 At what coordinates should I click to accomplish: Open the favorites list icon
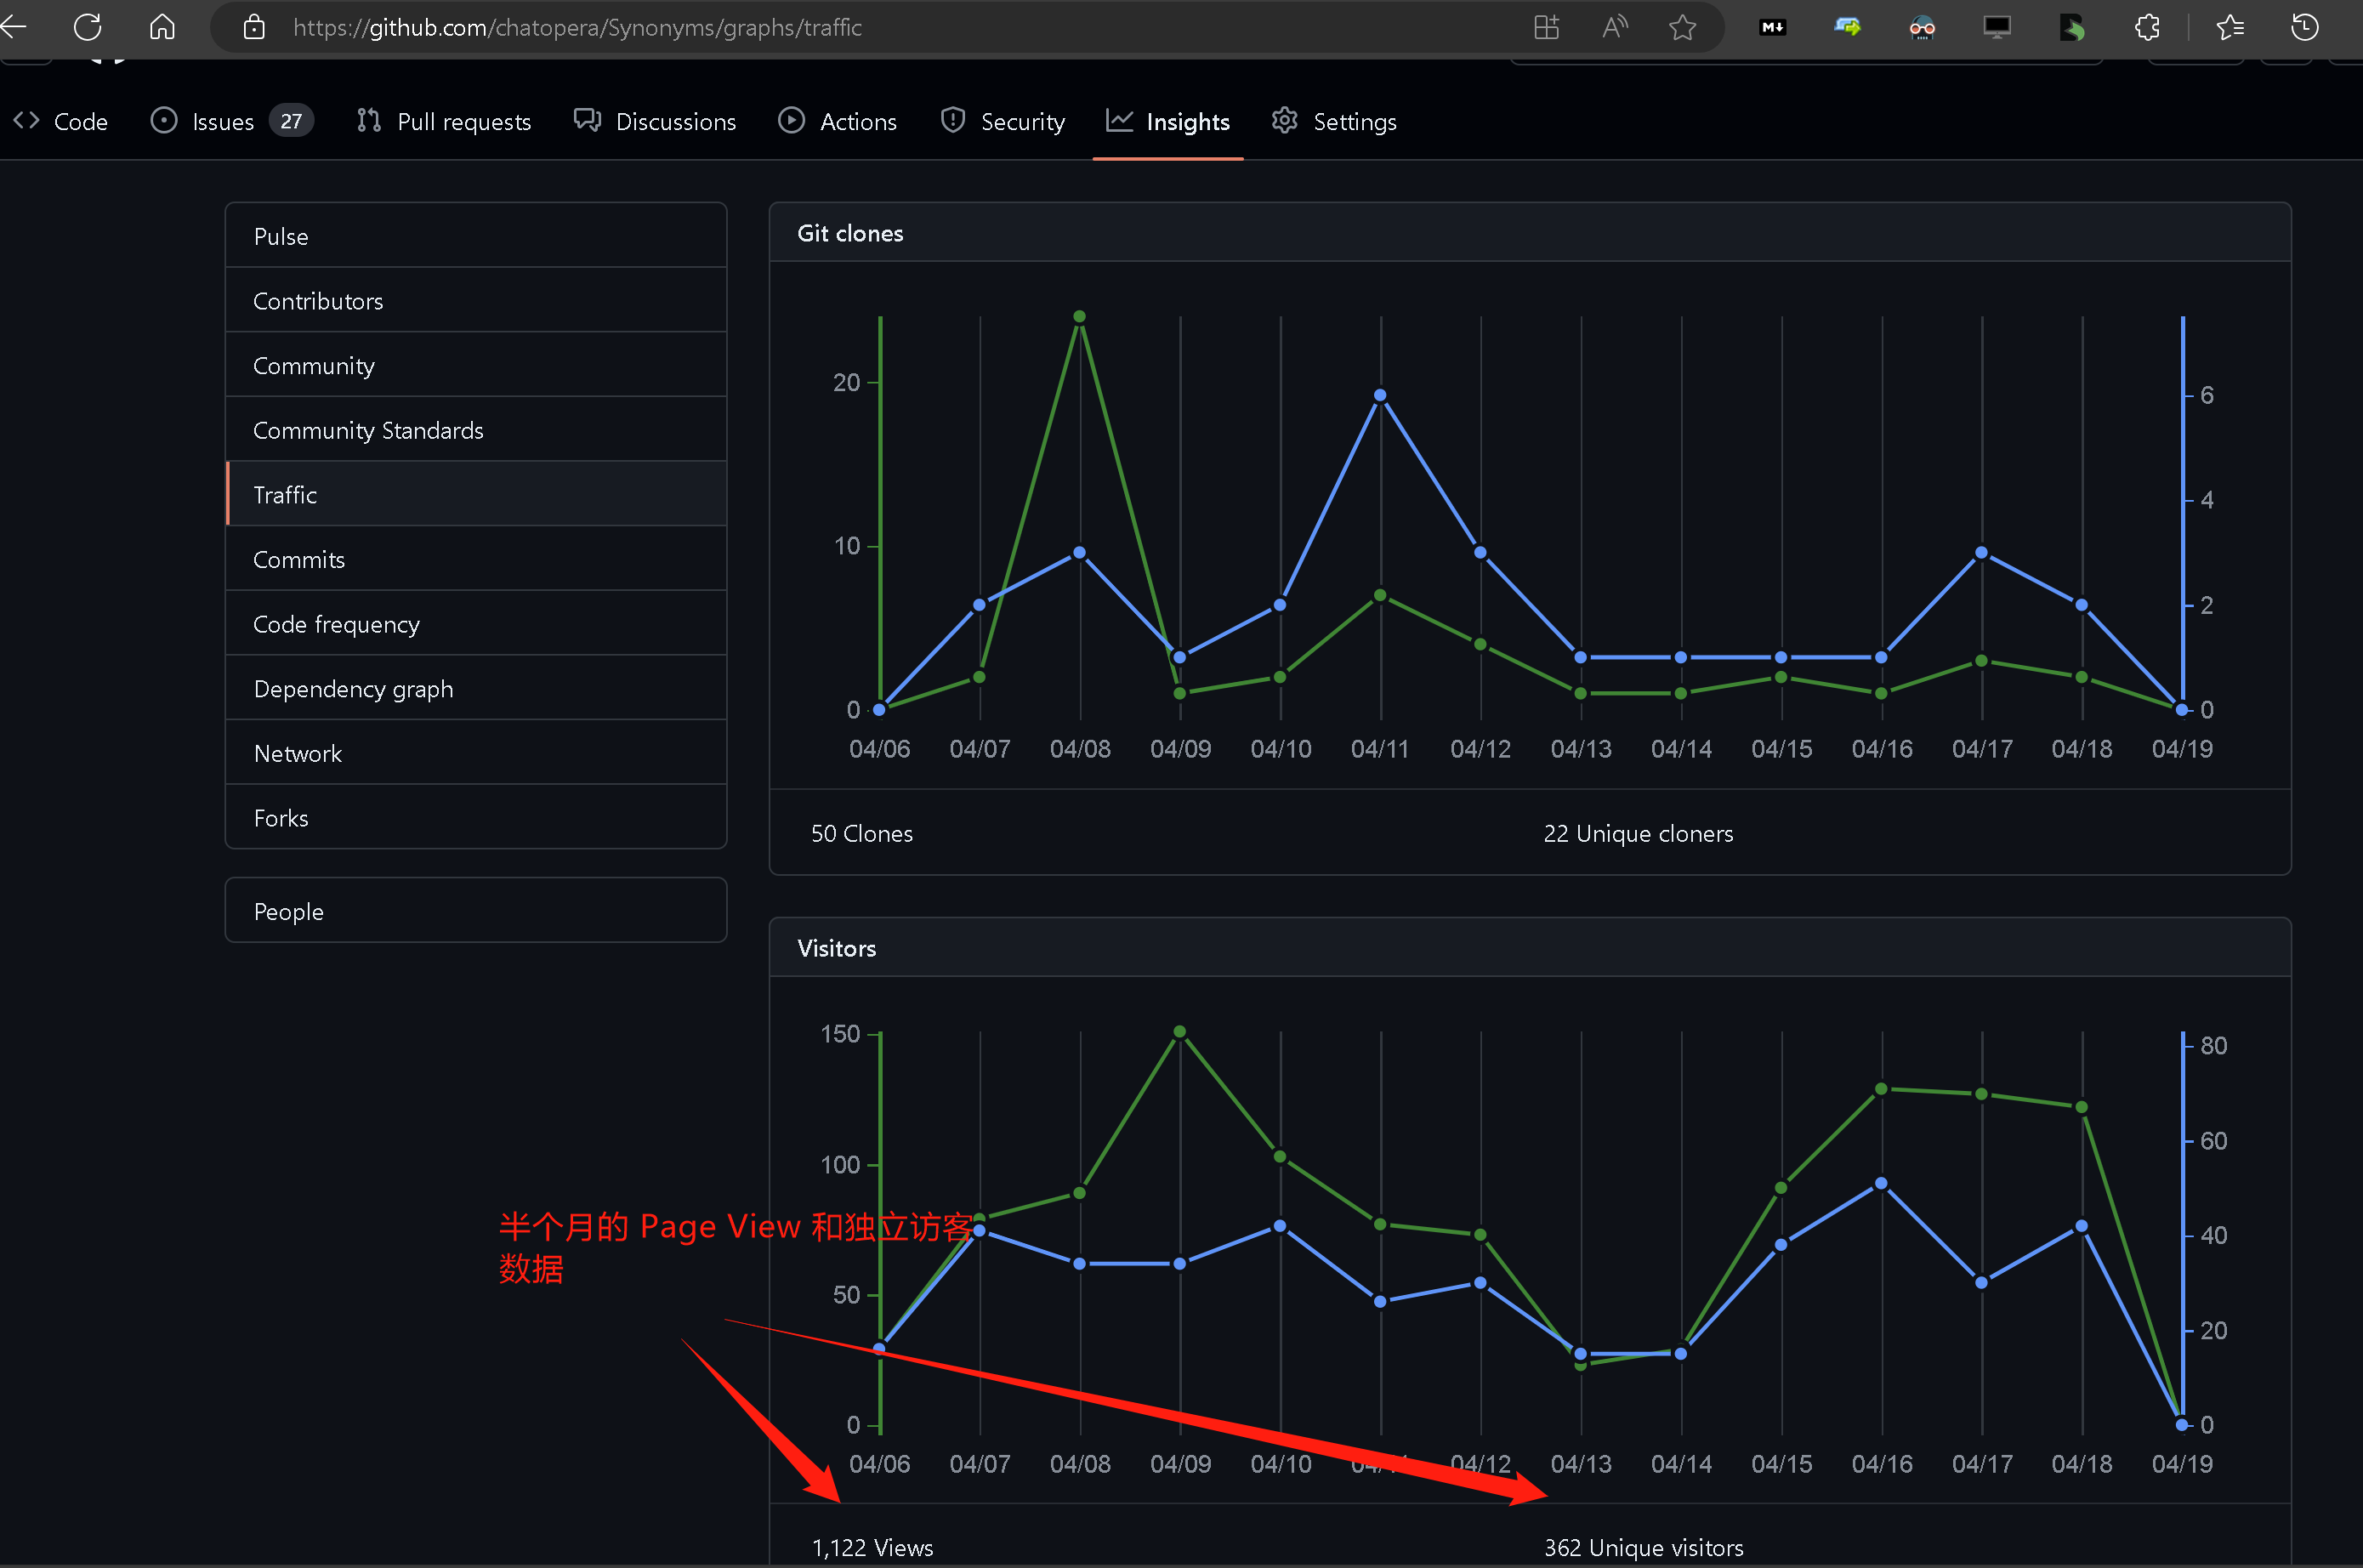click(x=2230, y=27)
